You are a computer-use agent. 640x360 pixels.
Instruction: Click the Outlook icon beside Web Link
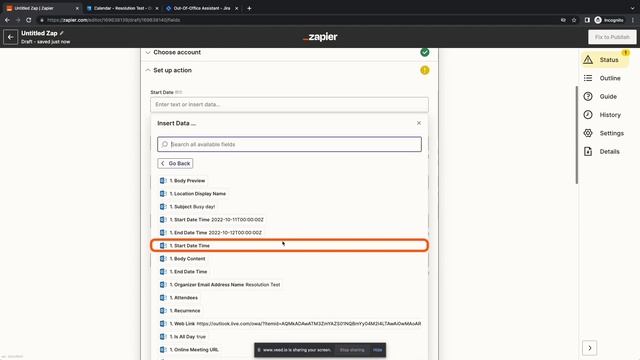(x=163, y=324)
